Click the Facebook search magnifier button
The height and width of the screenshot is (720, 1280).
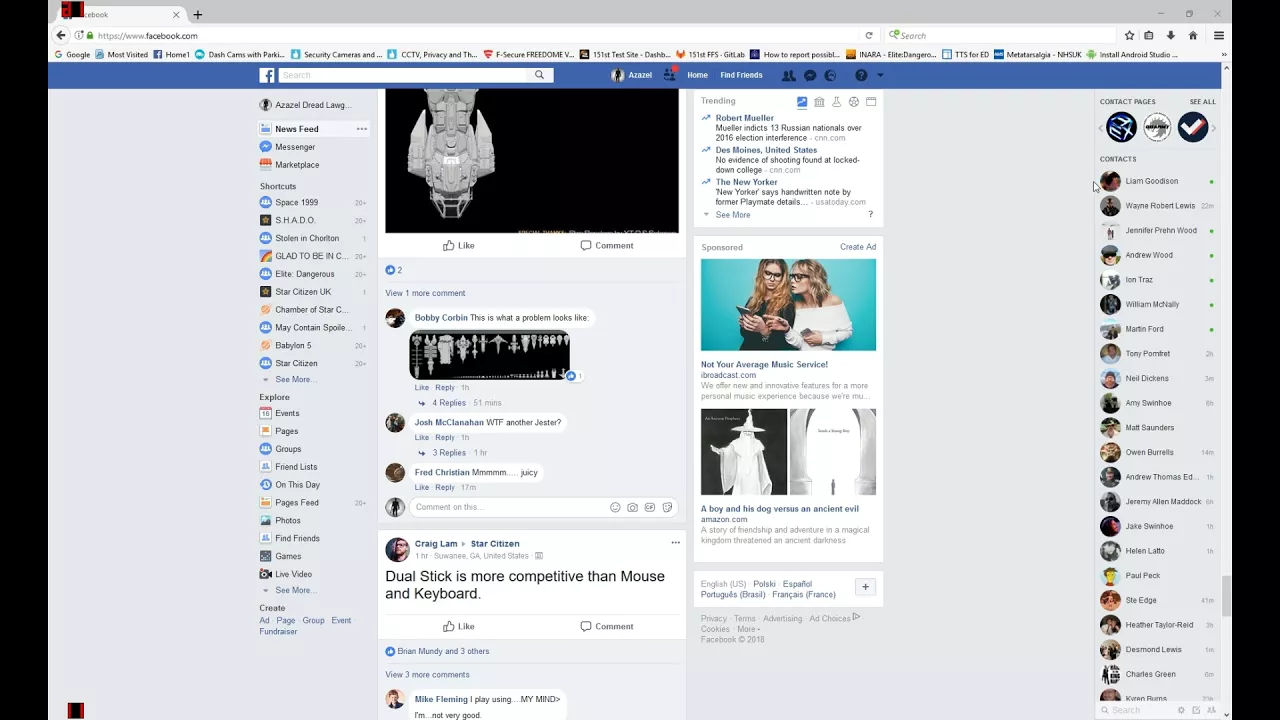coord(539,75)
